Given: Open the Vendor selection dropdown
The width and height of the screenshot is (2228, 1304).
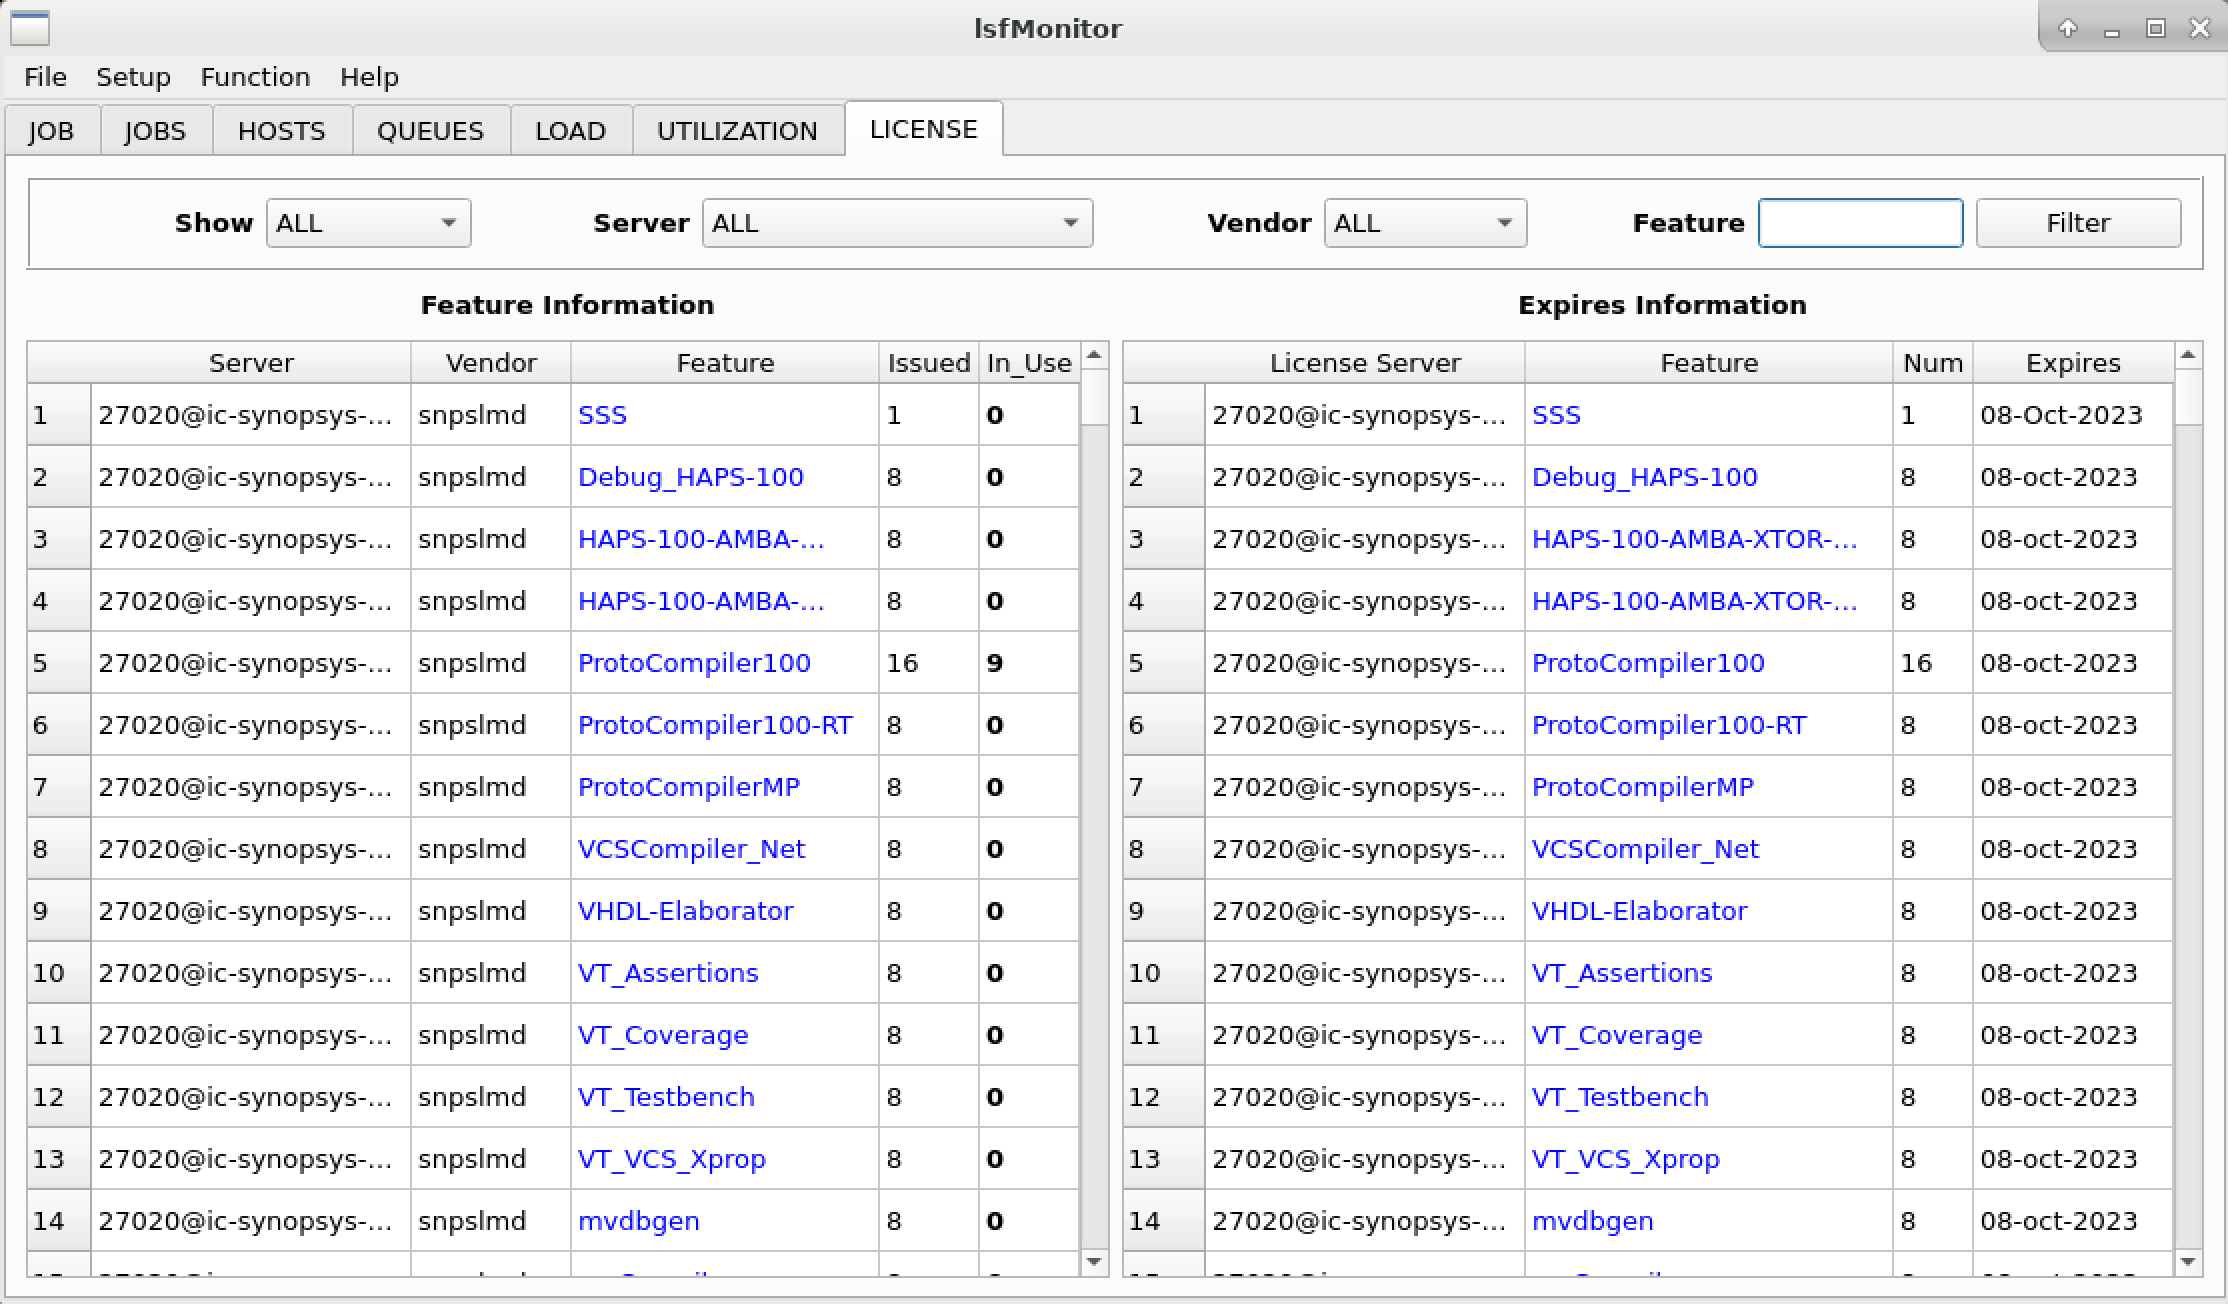Looking at the screenshot, I should coord(1424,223).
